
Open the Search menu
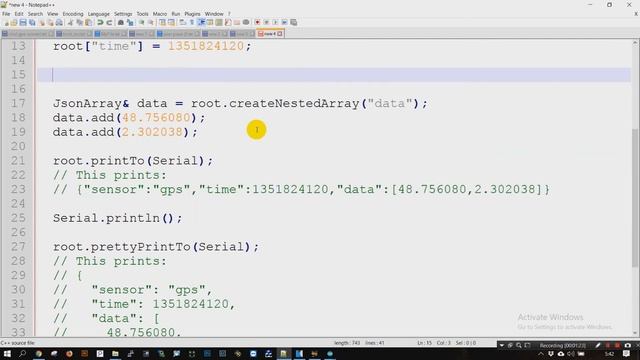pyautogui.click(x=35, y=14)
